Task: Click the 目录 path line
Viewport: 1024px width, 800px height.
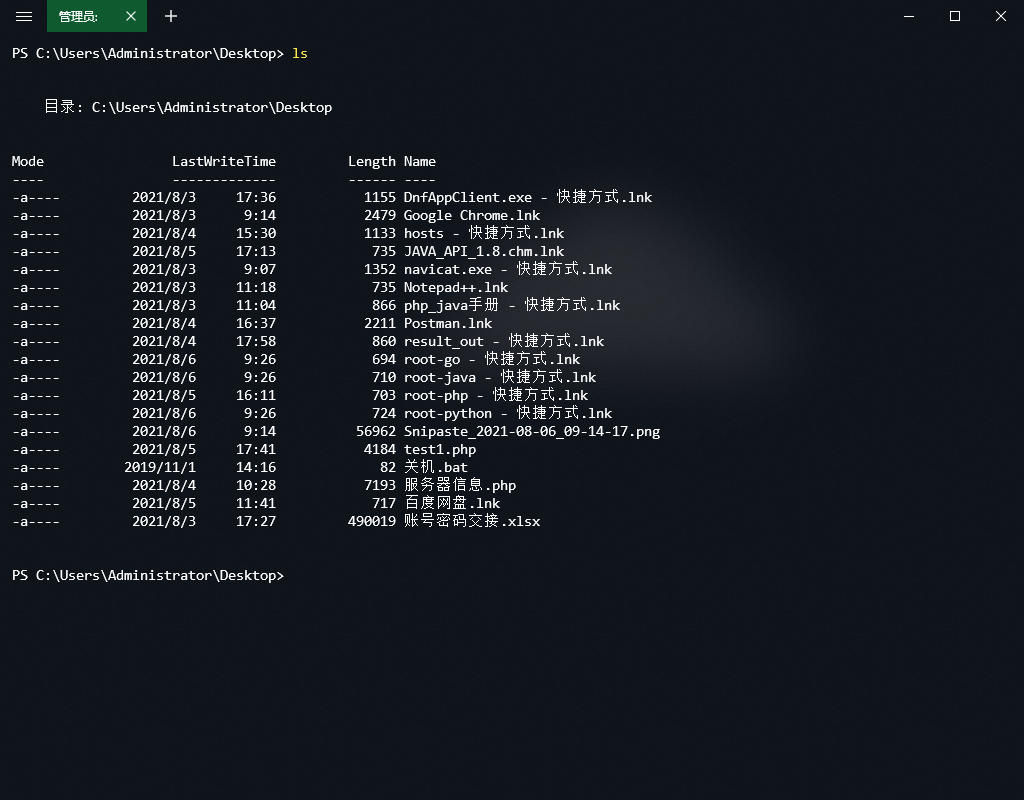Action: coord(188,107)
